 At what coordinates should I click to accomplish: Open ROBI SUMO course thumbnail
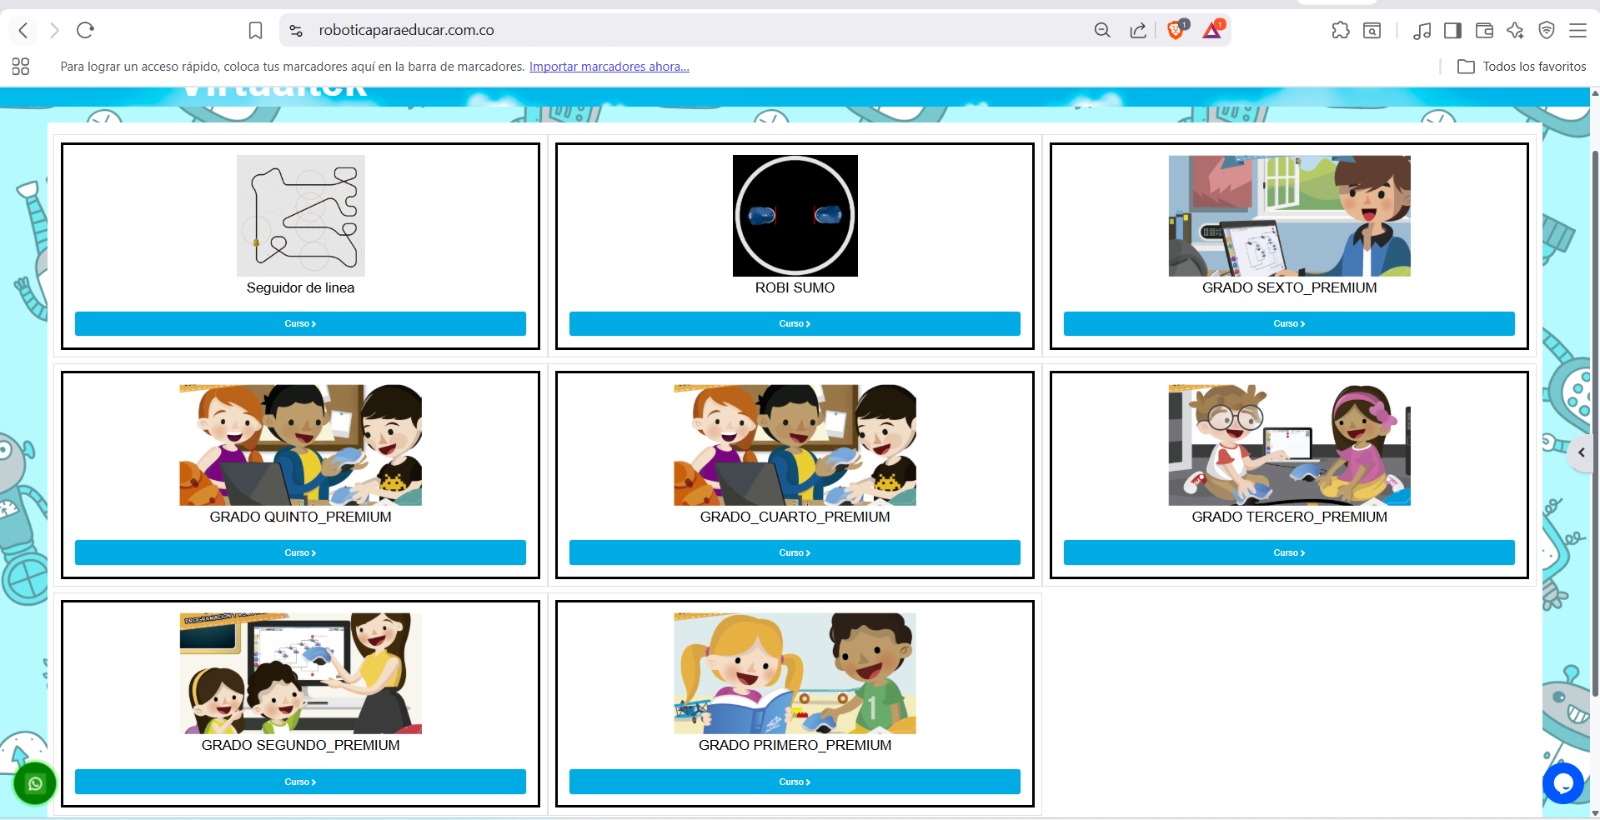pos(795,216)
